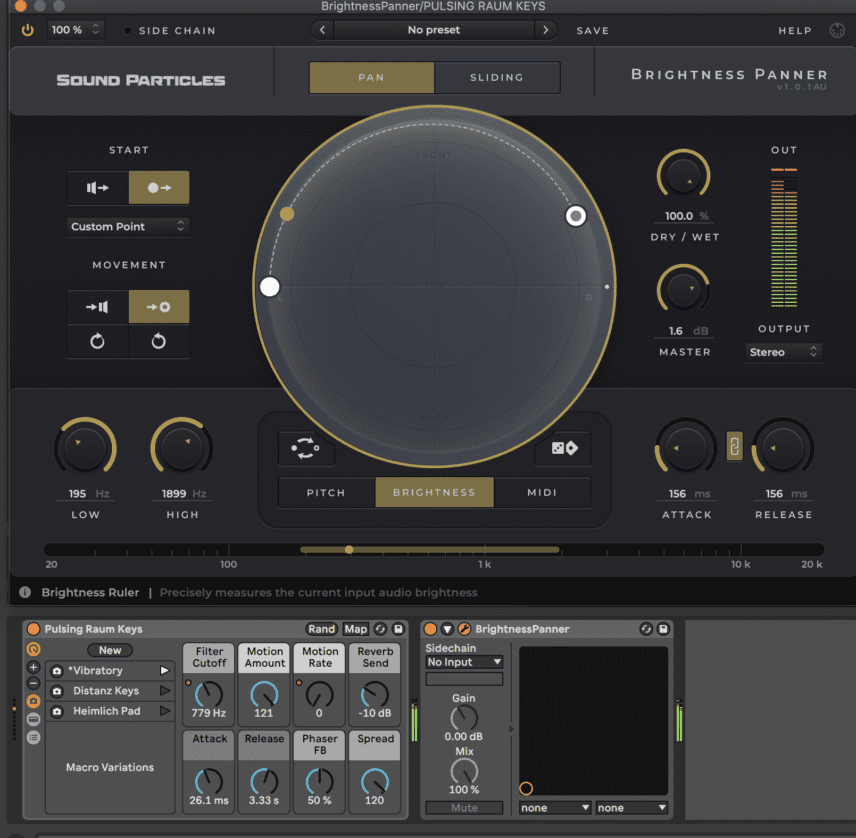Toggle BrightnessPanner device activator
The image size is (856, 838).
point(430,629)
